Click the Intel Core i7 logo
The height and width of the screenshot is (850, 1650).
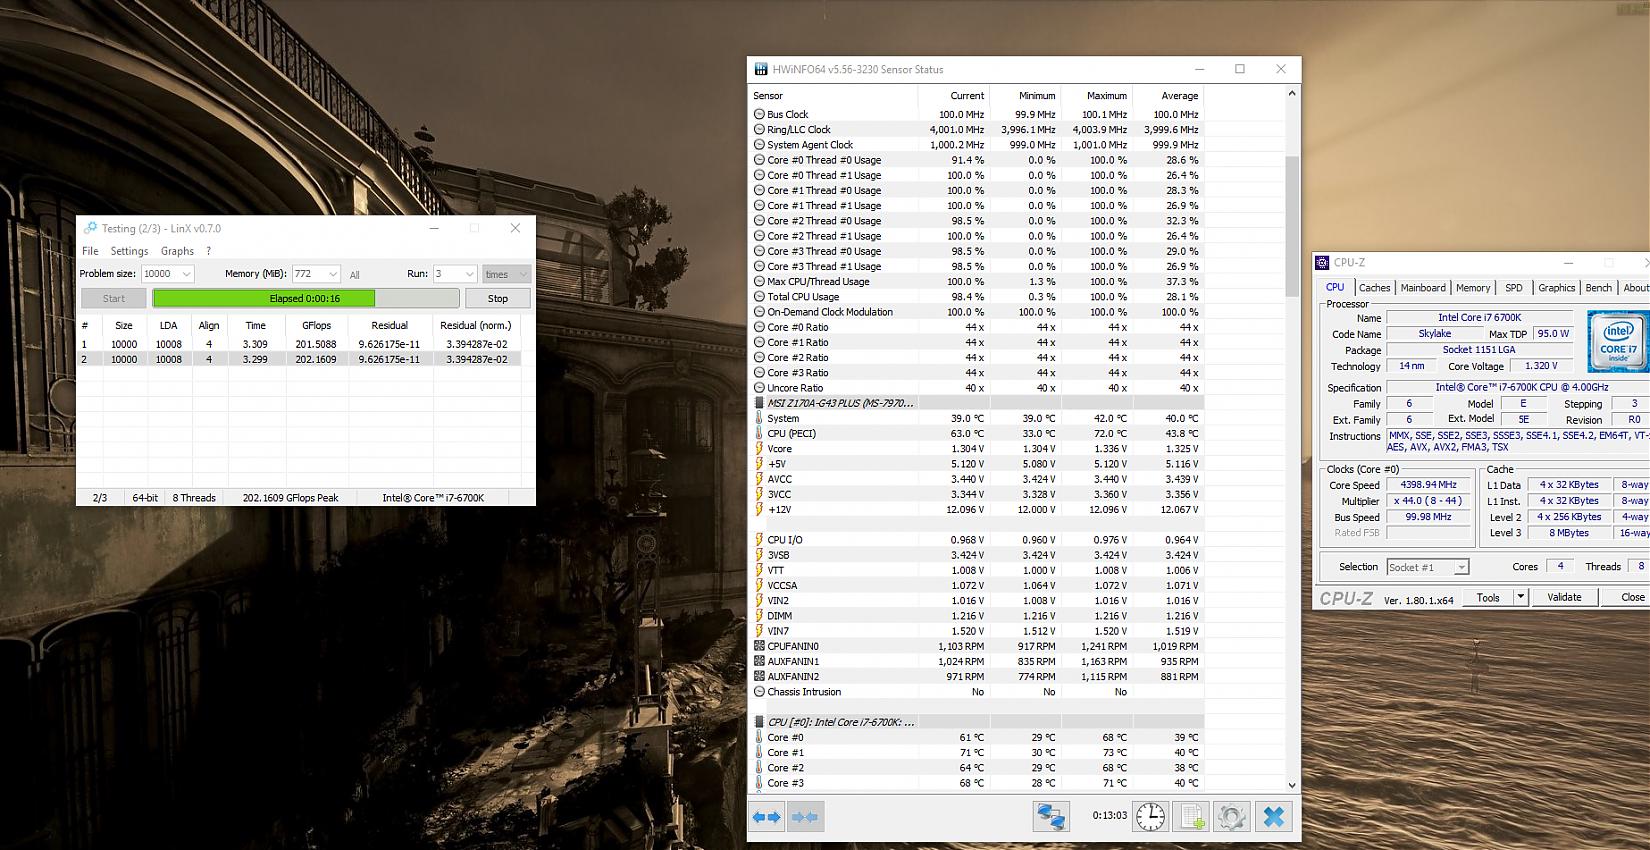click(x=1617, y=341)
